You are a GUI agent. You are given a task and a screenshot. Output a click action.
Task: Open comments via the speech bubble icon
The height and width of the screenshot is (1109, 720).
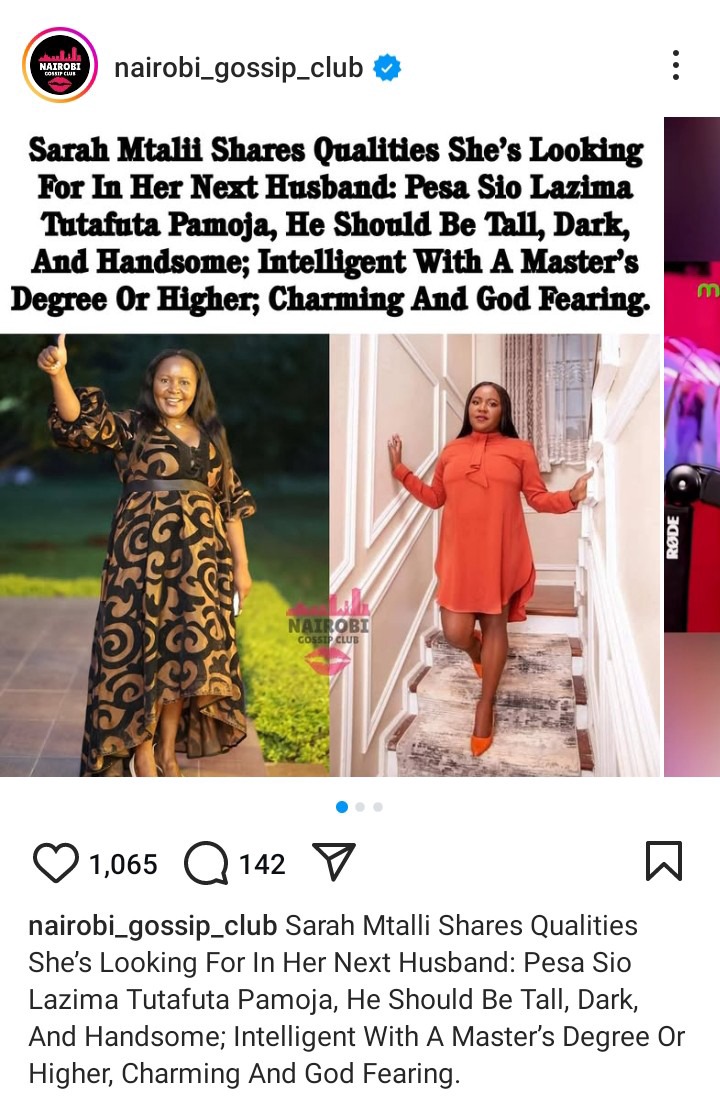(206, 863)
